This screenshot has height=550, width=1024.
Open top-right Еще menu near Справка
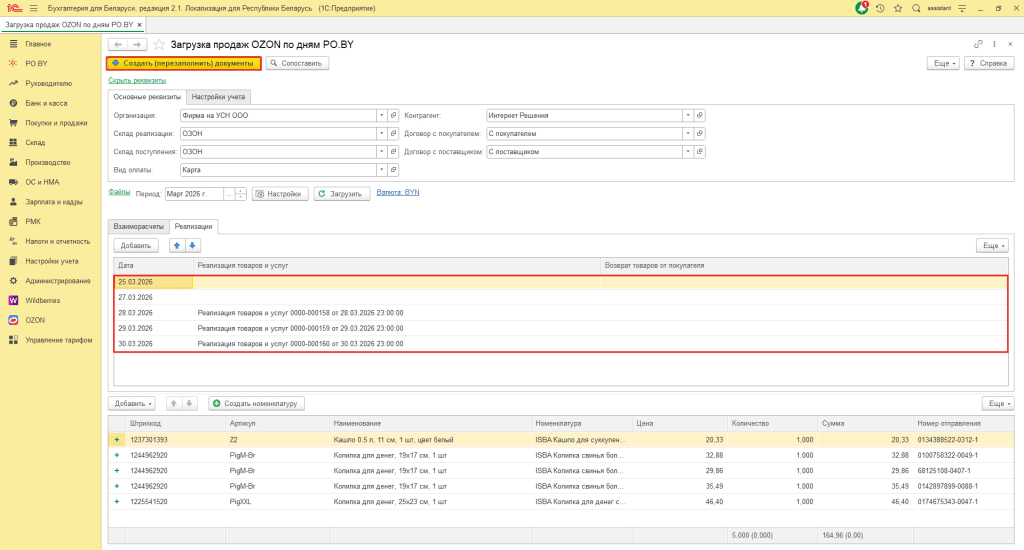944,63
